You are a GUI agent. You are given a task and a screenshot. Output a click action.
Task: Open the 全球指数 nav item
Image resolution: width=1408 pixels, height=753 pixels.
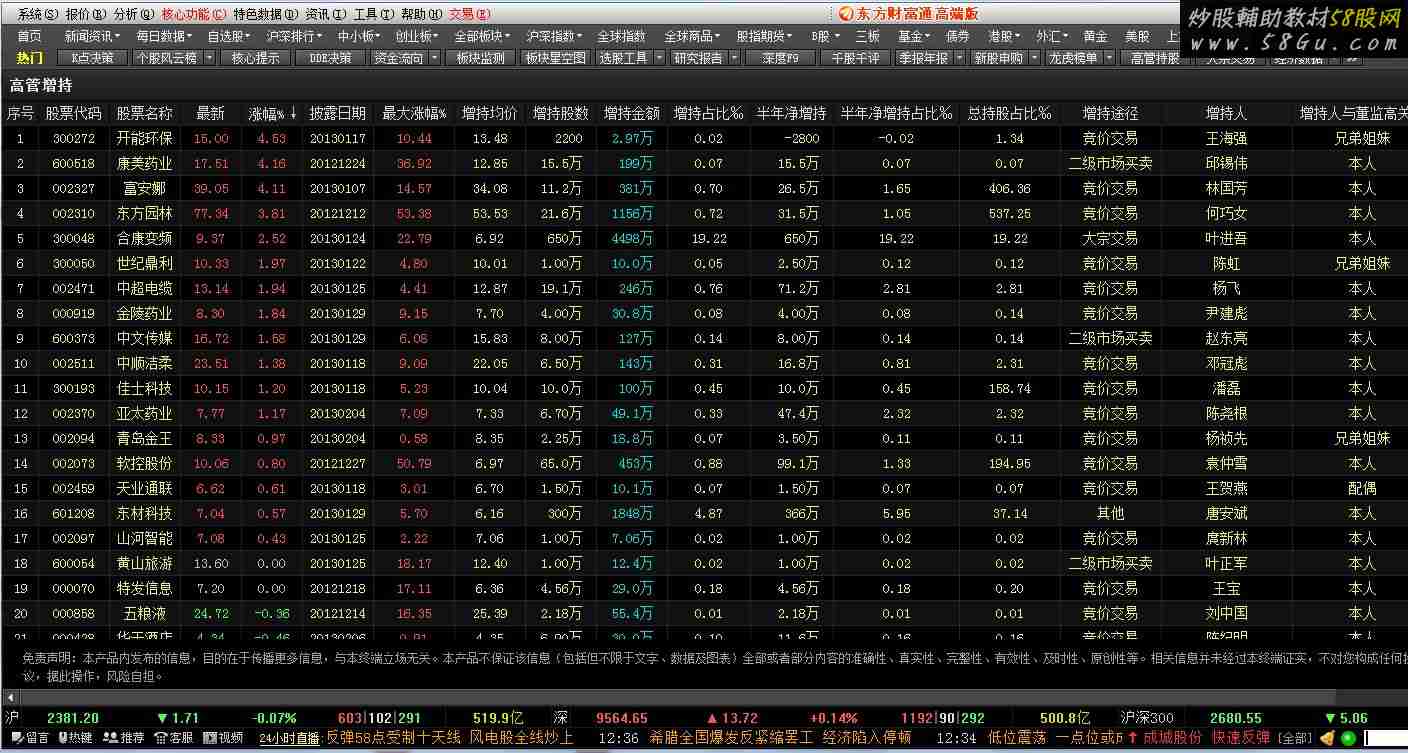pyautogui.click(x=621, y=36)
